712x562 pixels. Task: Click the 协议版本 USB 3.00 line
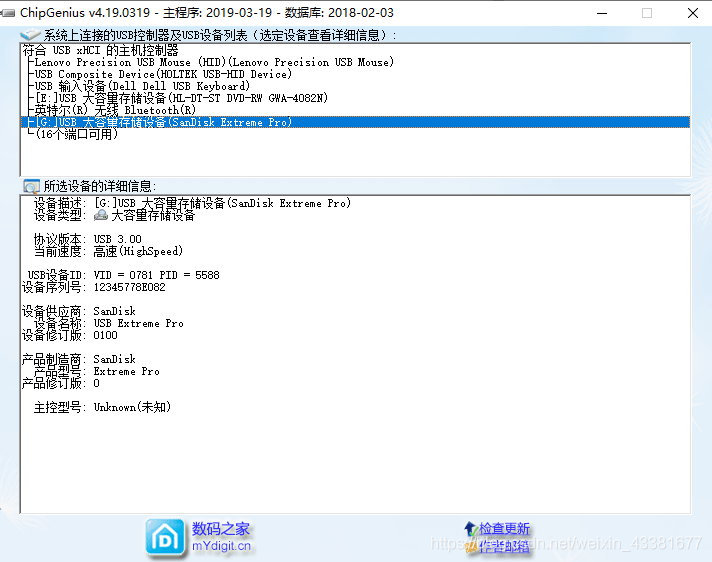coord(88,239)
